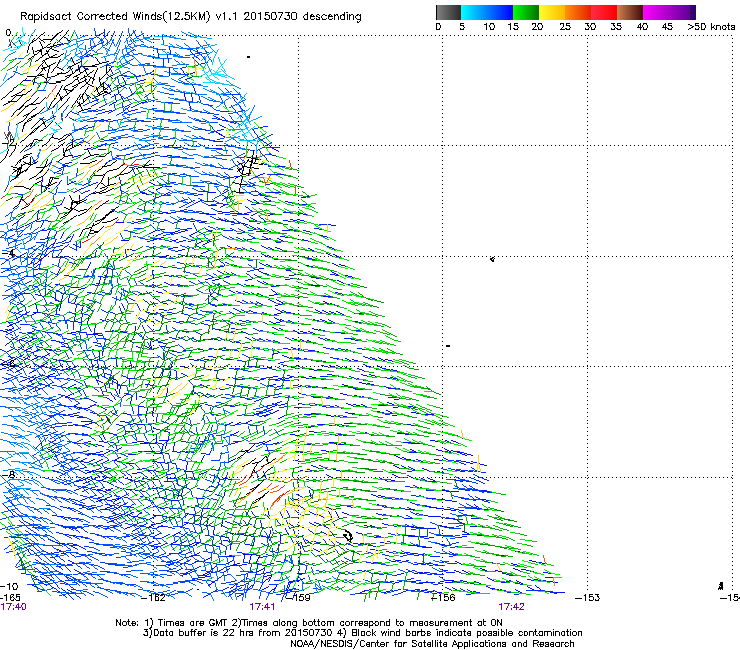Click the purple time stamp '17:40'
The image size is (740, 650).
[13, 607]
